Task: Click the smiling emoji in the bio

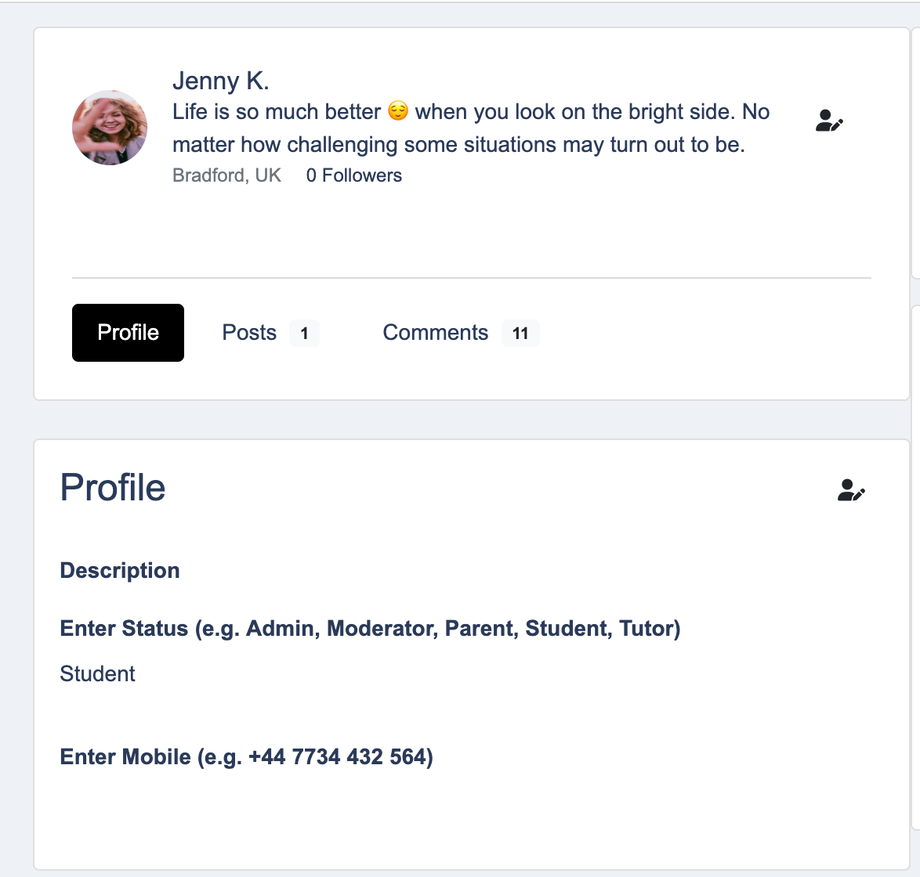Action: pos(398,111)
